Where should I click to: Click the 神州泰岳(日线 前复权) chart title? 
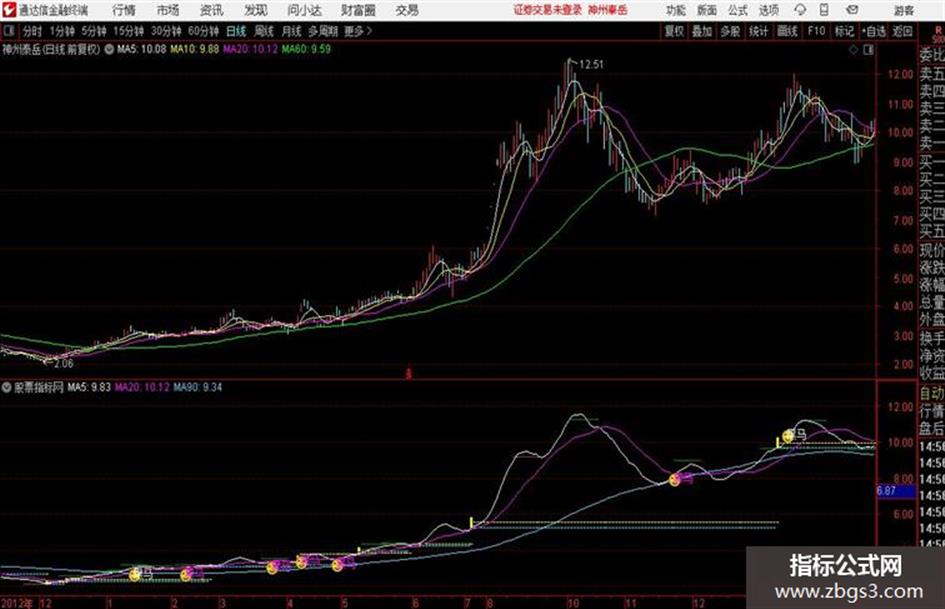pos(51,49)
